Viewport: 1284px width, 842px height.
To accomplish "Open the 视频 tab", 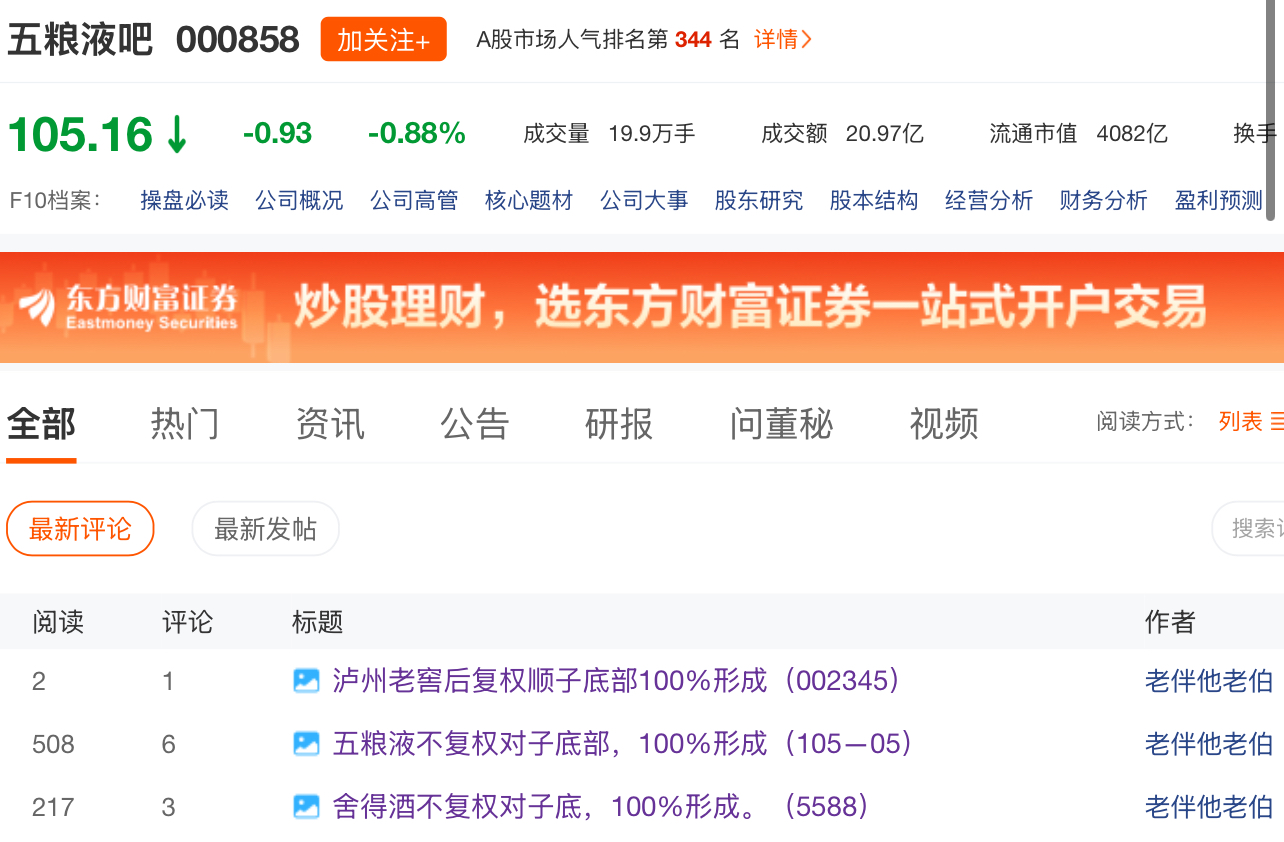I will click(944, 424).
